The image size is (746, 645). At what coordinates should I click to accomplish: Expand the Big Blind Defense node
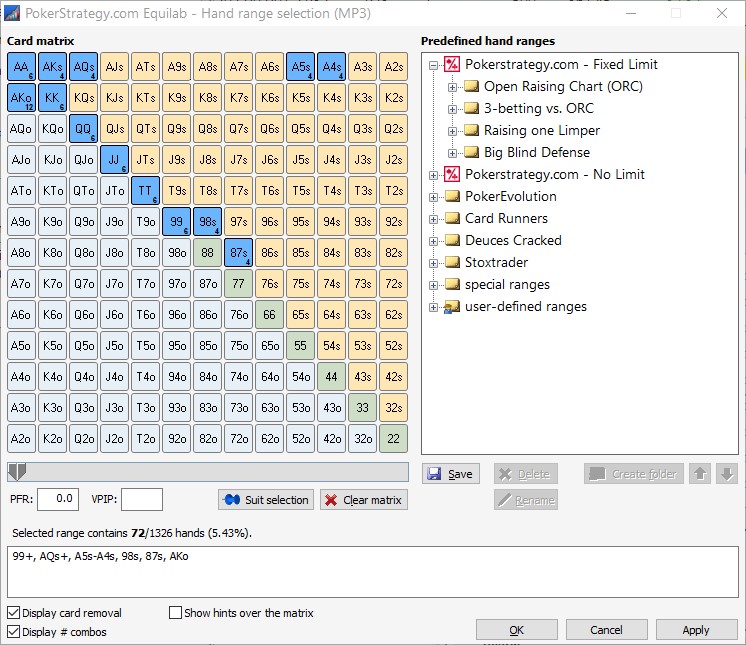pos(452,153)
